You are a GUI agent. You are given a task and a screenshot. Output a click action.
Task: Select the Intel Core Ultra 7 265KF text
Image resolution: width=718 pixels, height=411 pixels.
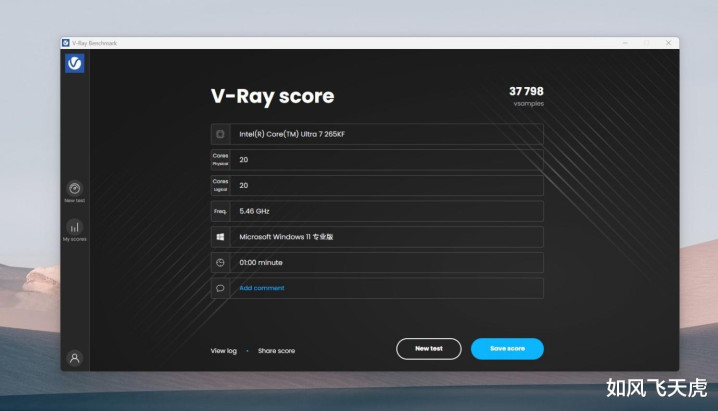292,134
